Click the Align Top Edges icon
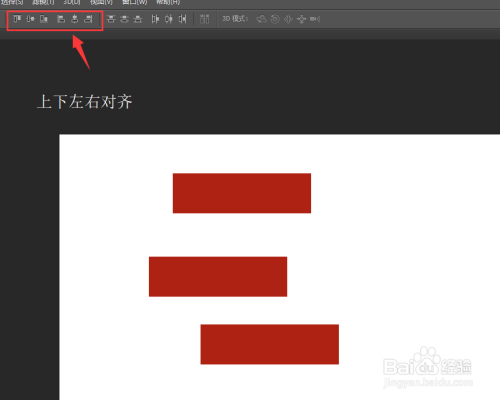The image size is (500, 400). tap(17, 19)
